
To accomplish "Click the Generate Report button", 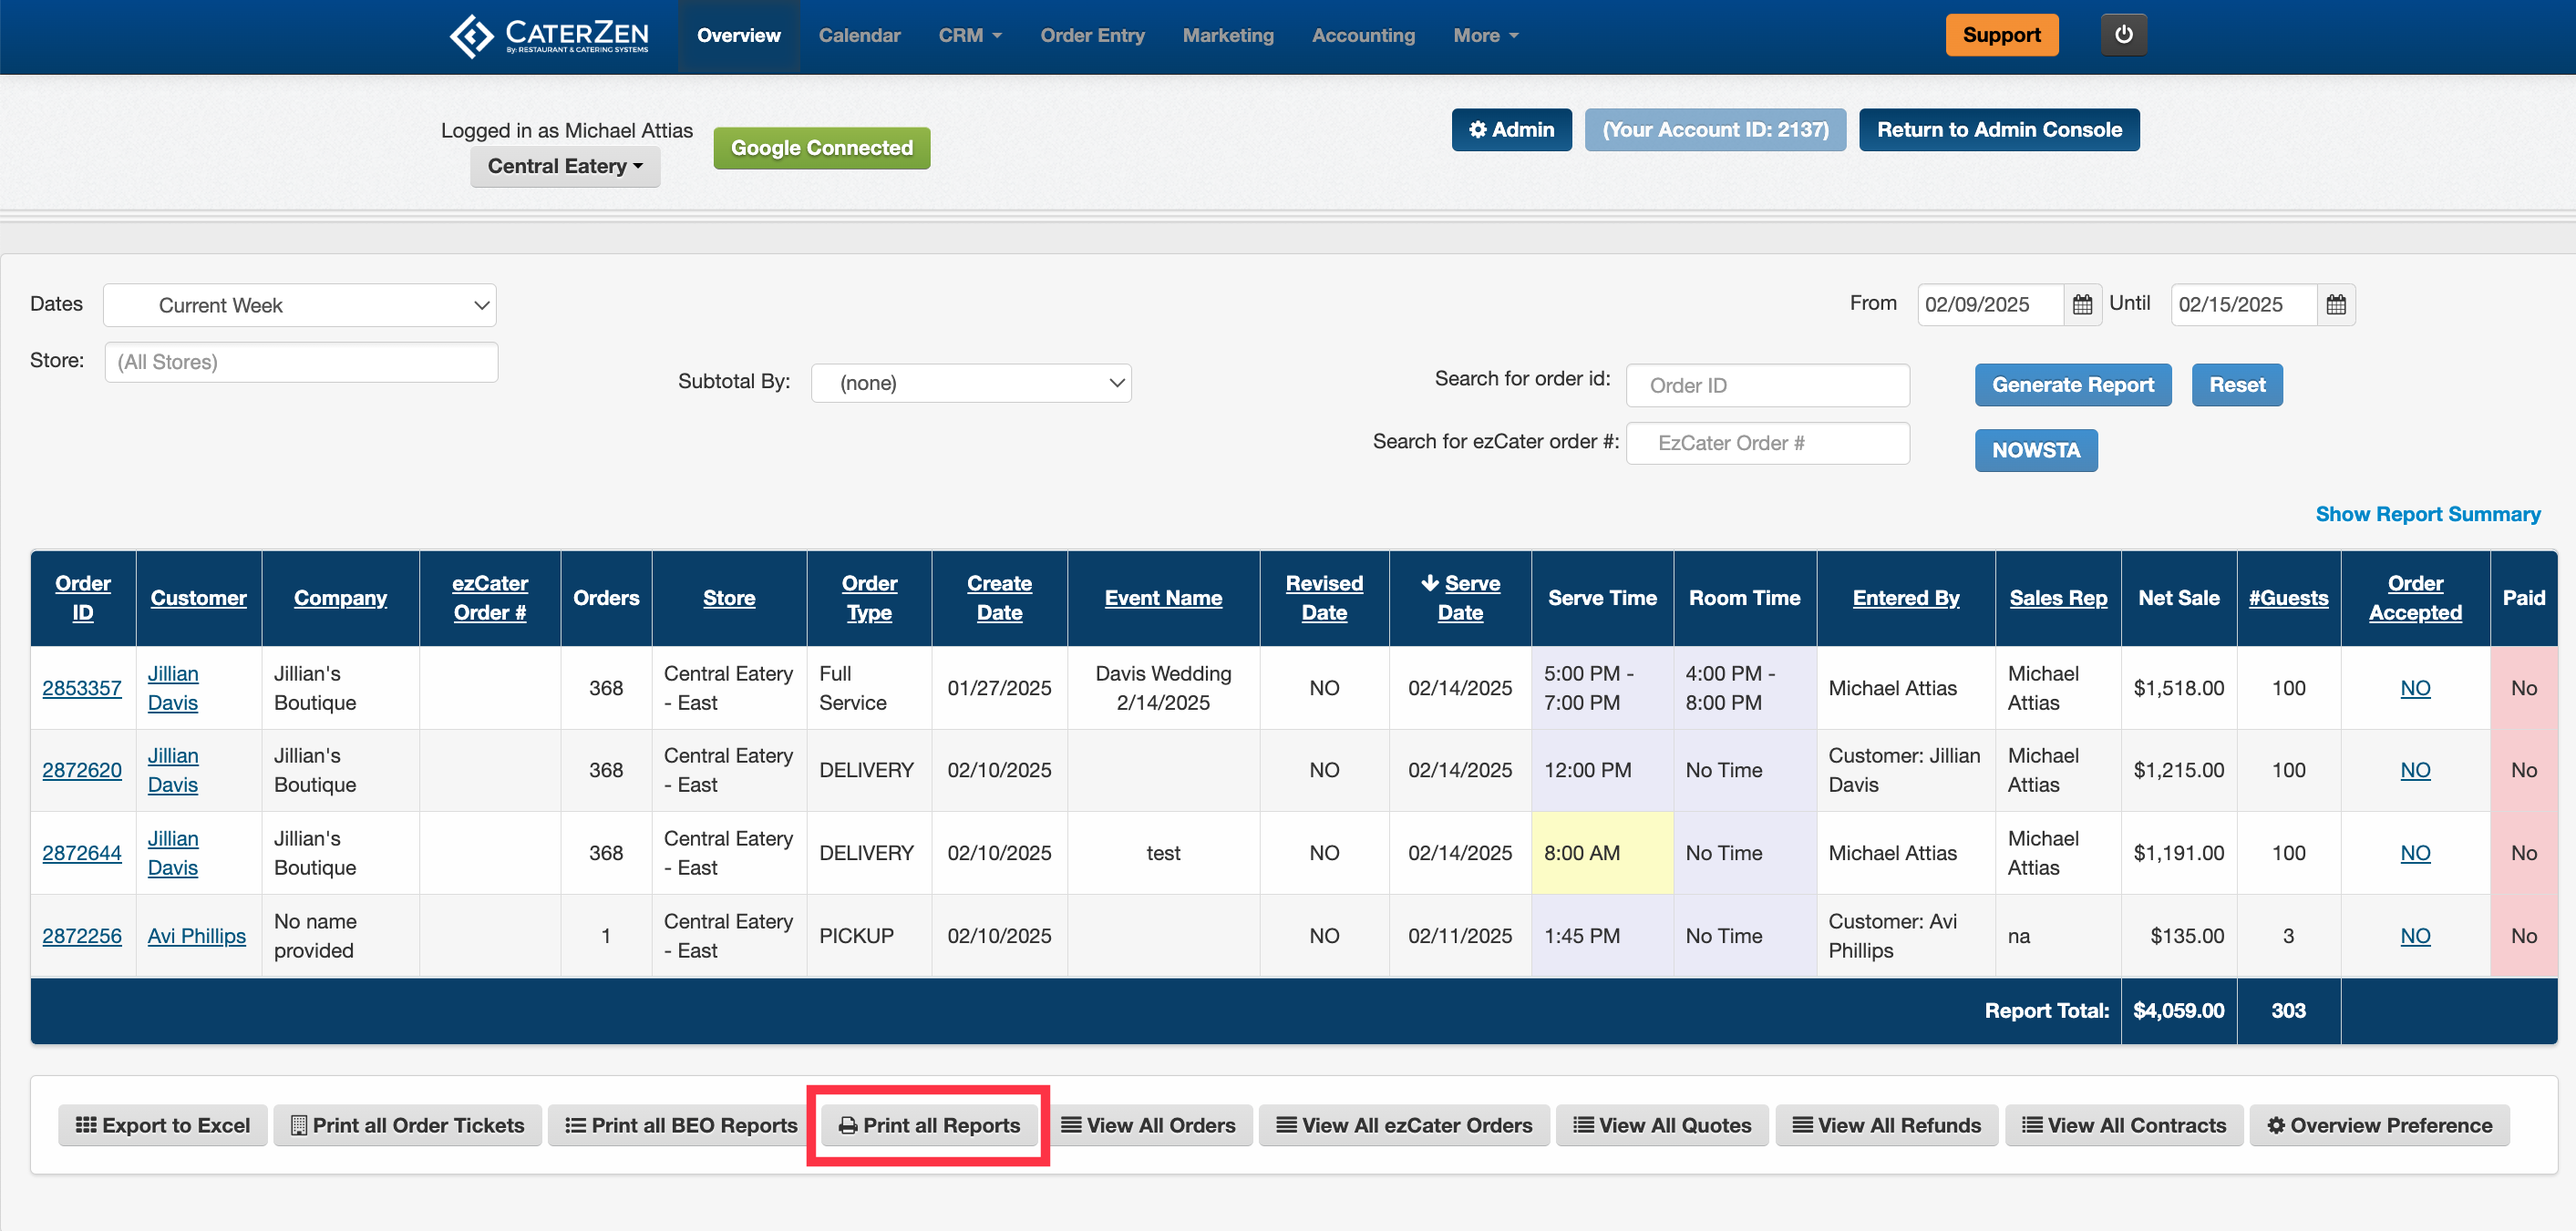I will pos(2072,385).
